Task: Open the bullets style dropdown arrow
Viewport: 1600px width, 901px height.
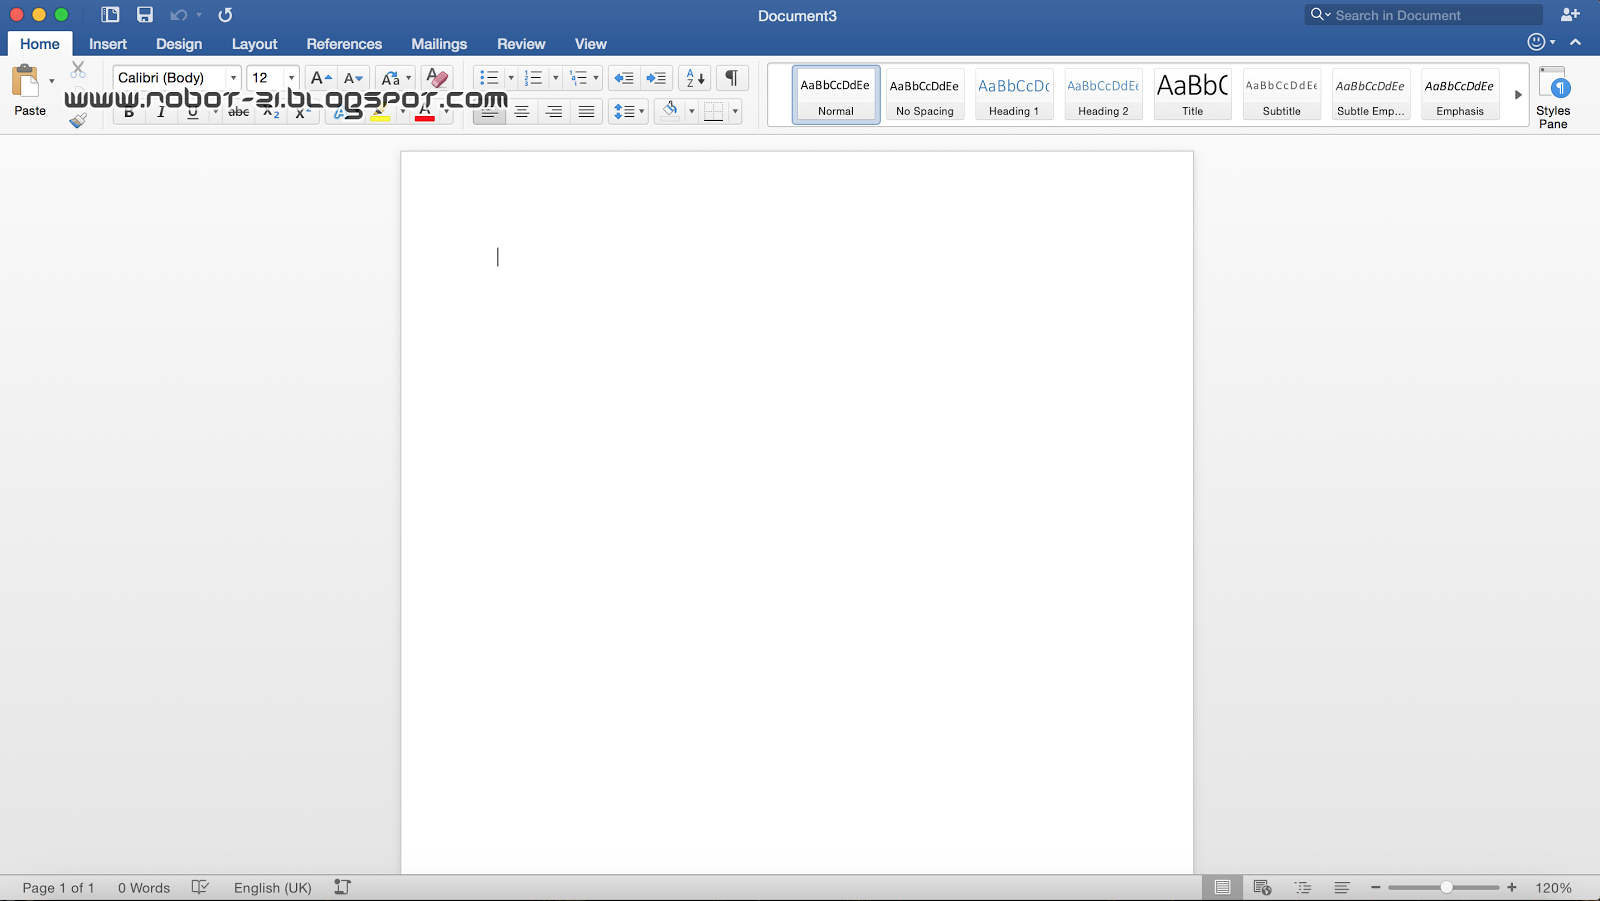Action: coord(511,78)
